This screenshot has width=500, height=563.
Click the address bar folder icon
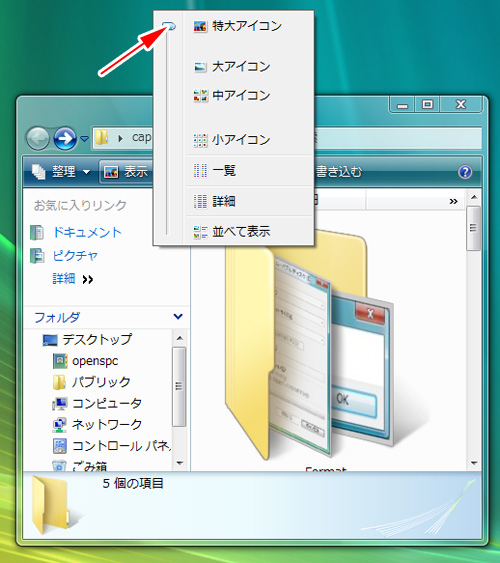pos(102,138)
